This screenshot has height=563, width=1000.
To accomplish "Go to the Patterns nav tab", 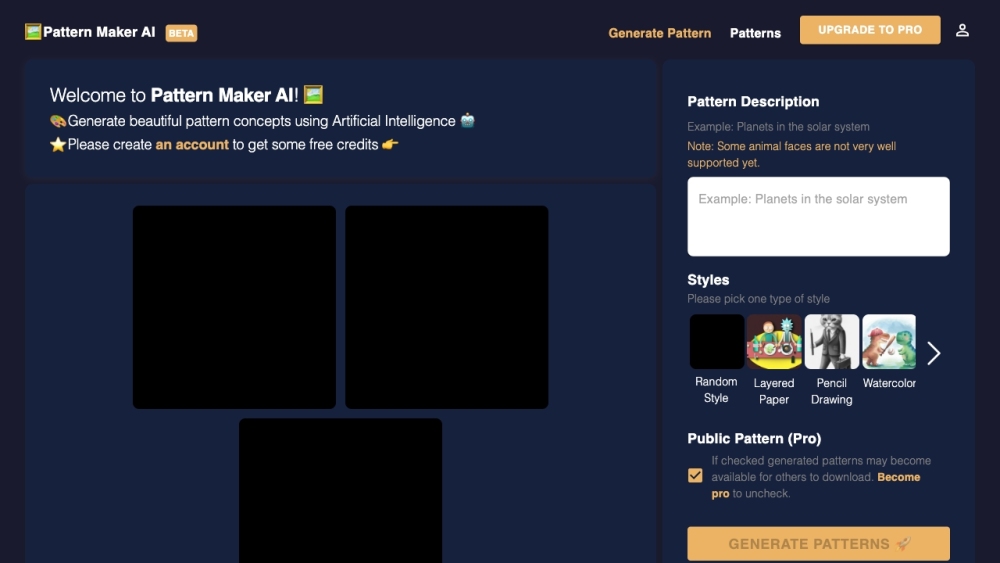I will click(x=755, y=33).
